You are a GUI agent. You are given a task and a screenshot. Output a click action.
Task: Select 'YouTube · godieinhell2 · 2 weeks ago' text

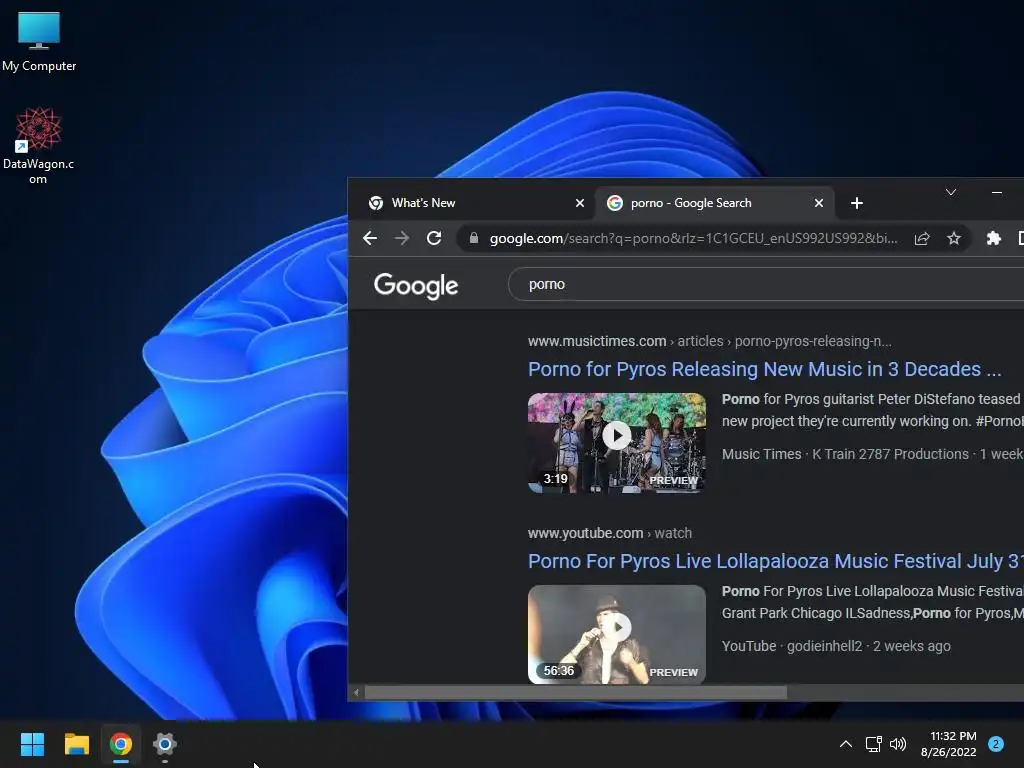tap(836, 646)
